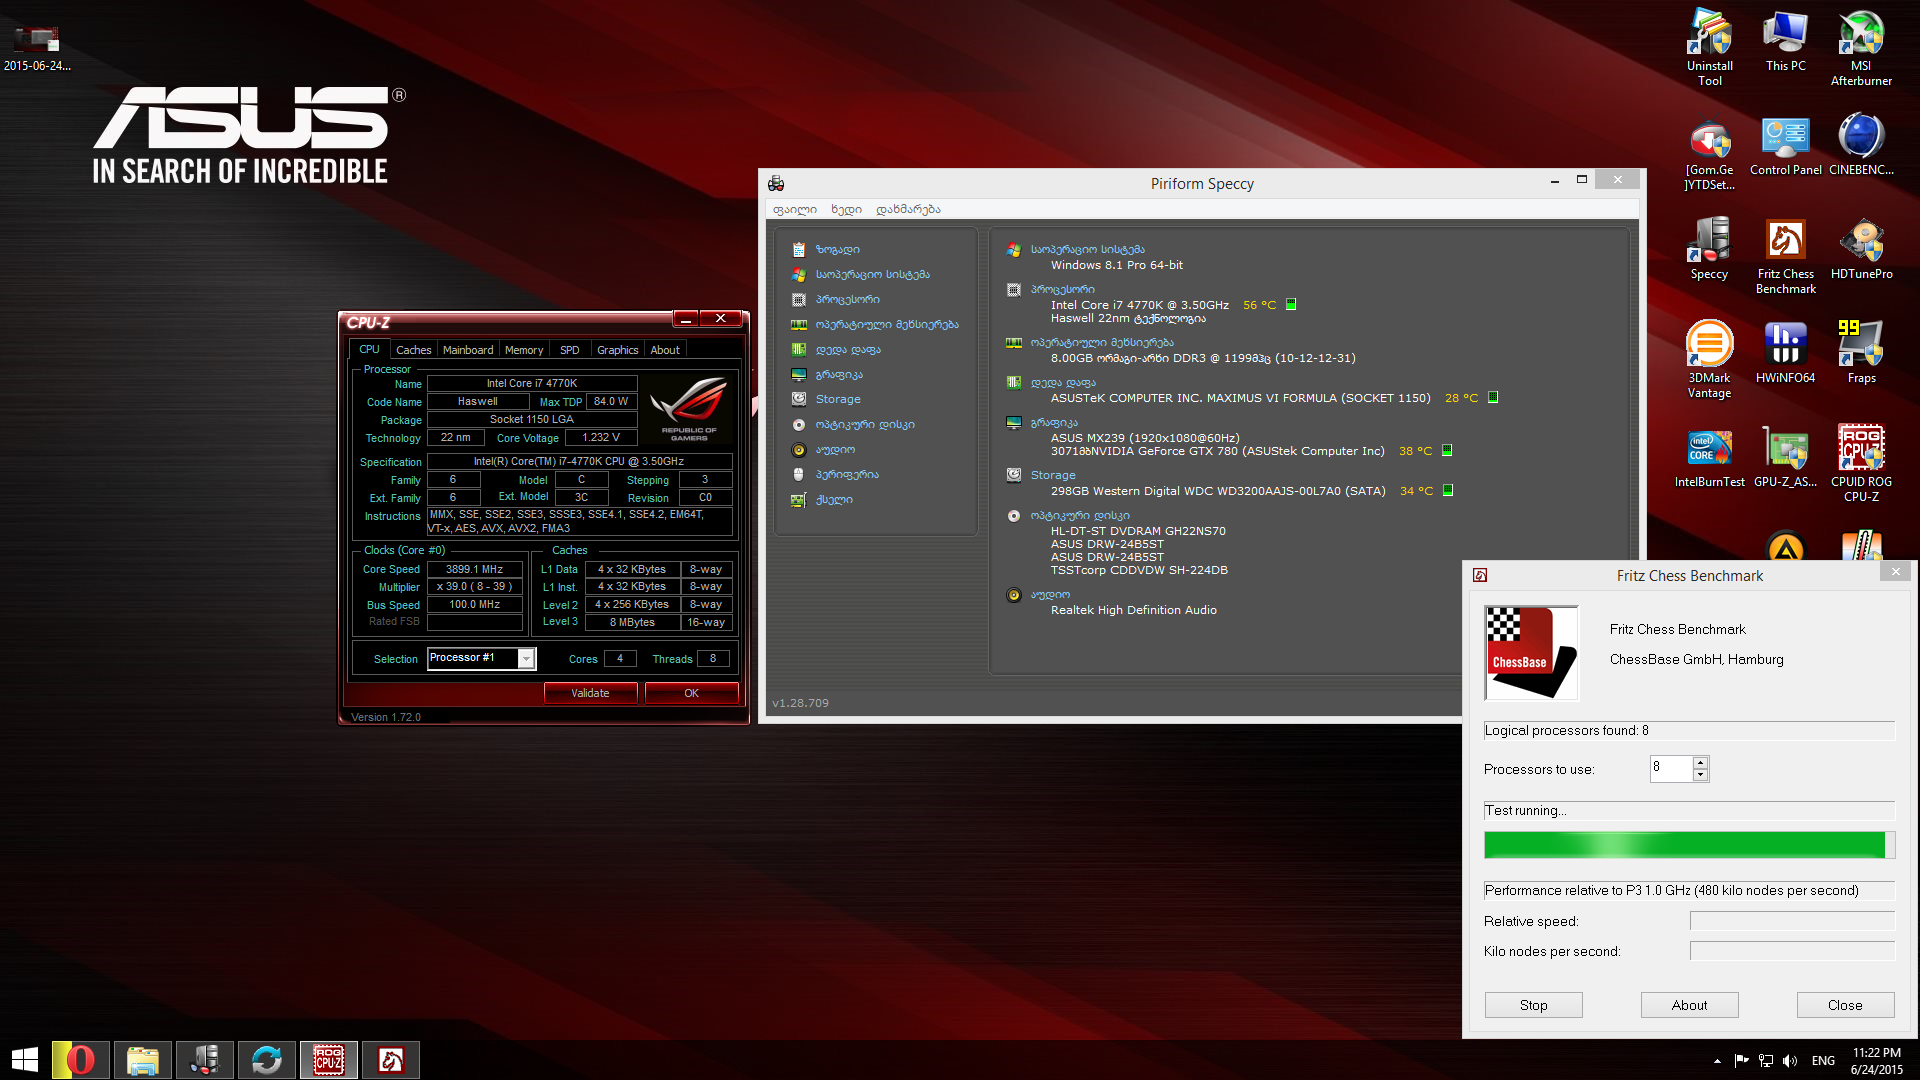Click Opera browser in taskbar
The height and width of the screenshot is (1080, 1920).
coord(81,1060)
